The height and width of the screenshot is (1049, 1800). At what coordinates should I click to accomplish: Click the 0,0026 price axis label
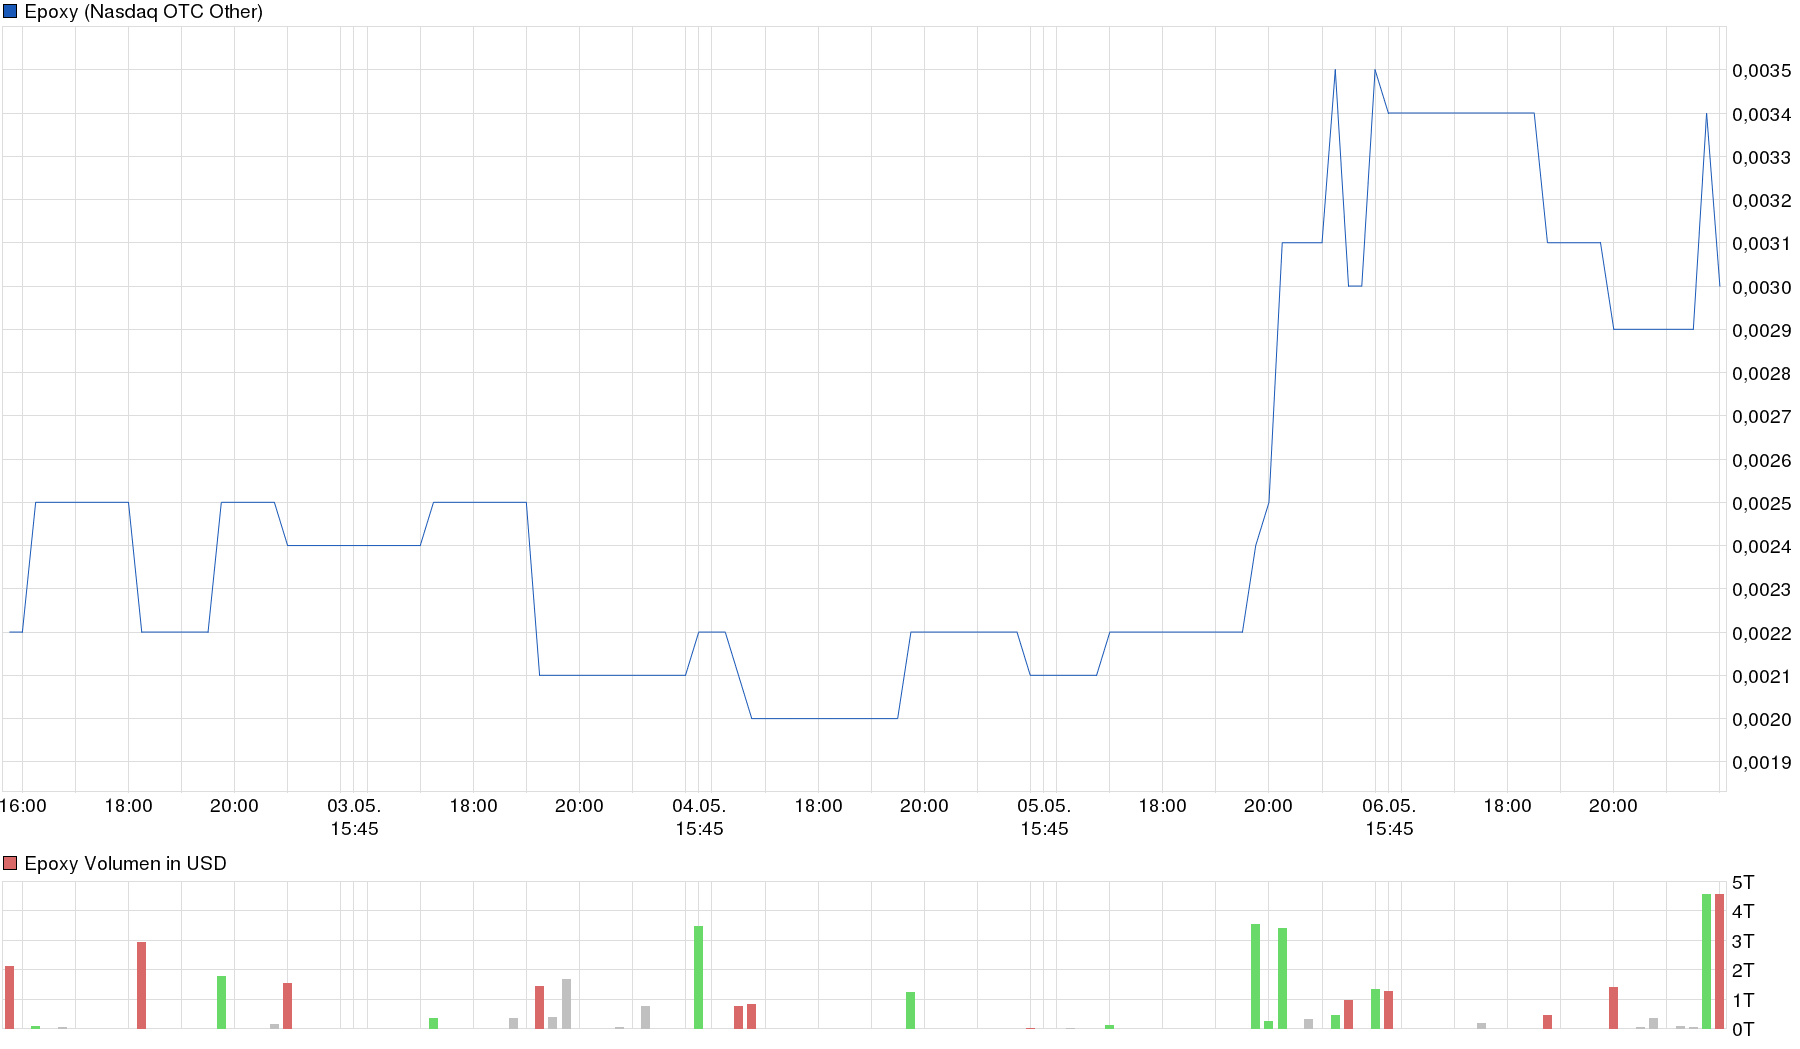(x=1762, y=460)
